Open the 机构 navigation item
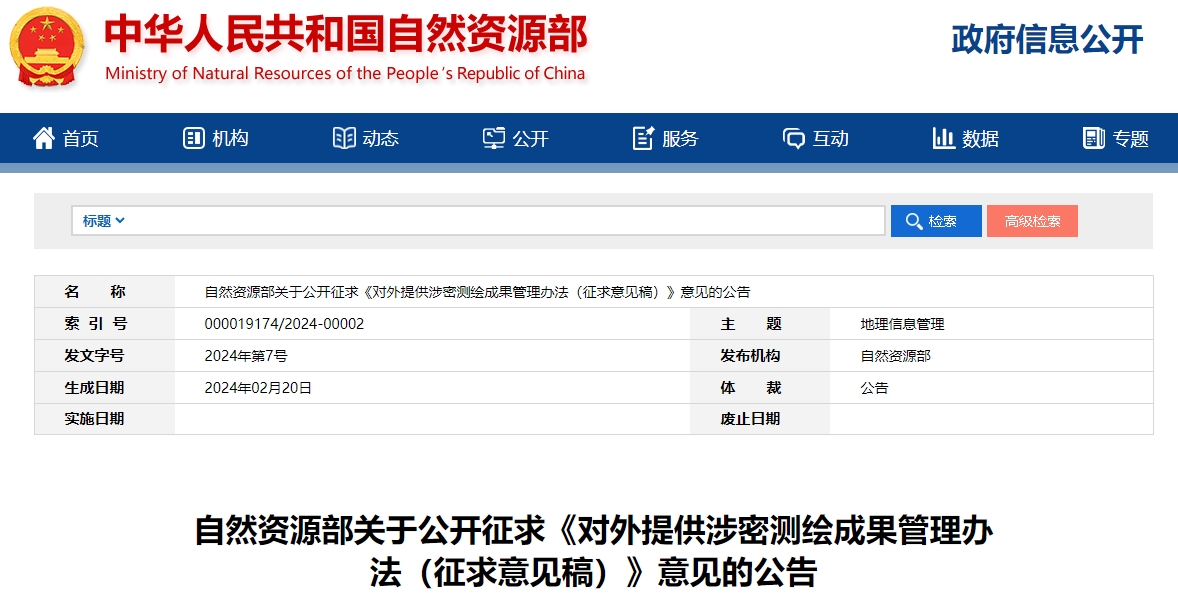 (x=216, y=138)
